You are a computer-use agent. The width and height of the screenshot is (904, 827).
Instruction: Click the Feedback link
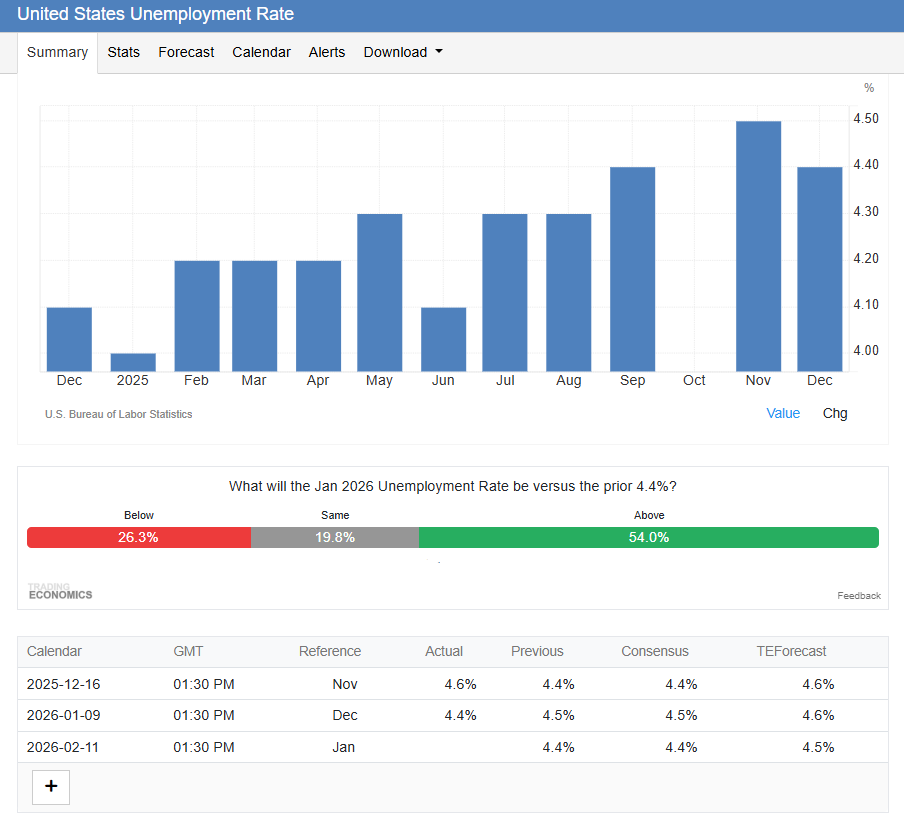(858, 596)
